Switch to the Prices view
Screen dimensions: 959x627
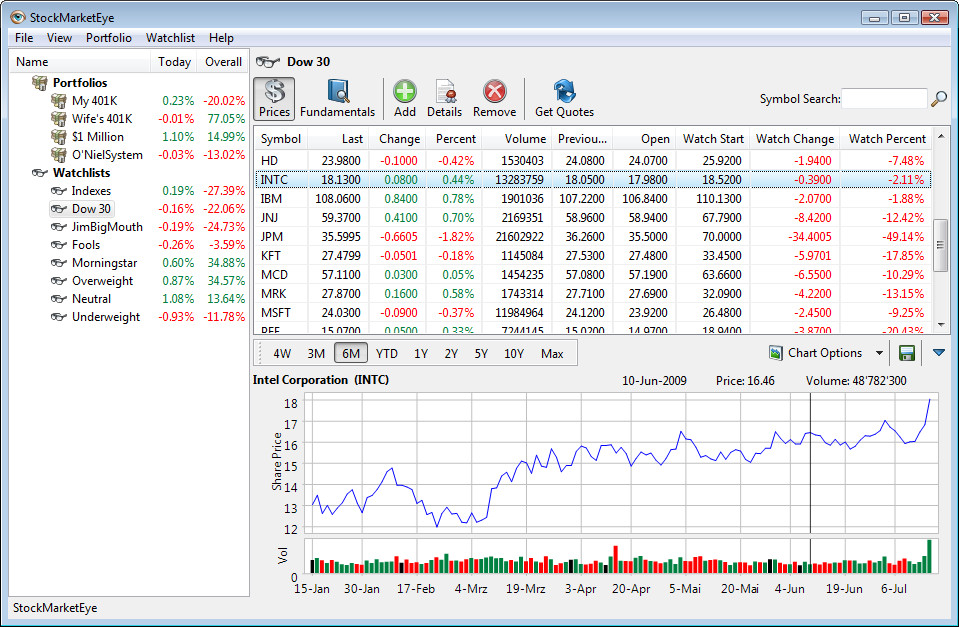[274, 98]
